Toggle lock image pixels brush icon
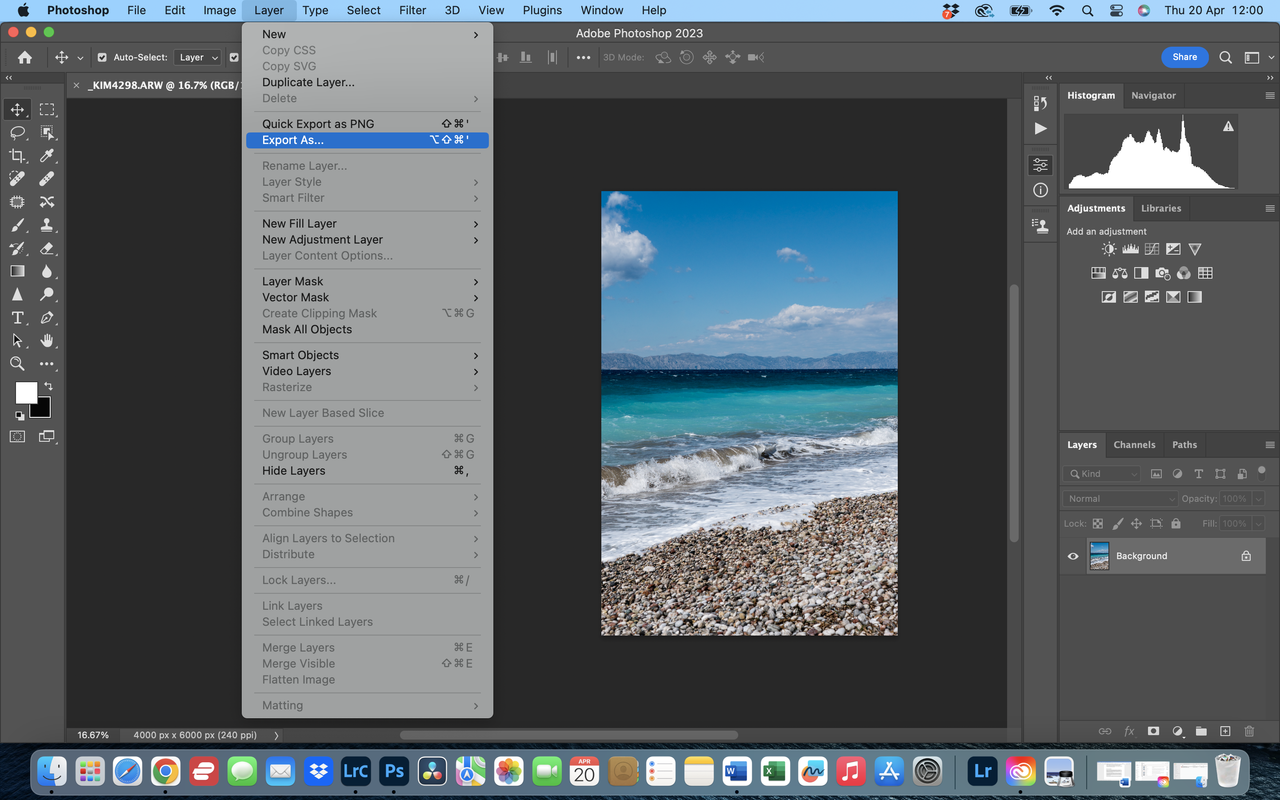Image resolution: width=1280 pixels, height=800 pixels. 1118,523
